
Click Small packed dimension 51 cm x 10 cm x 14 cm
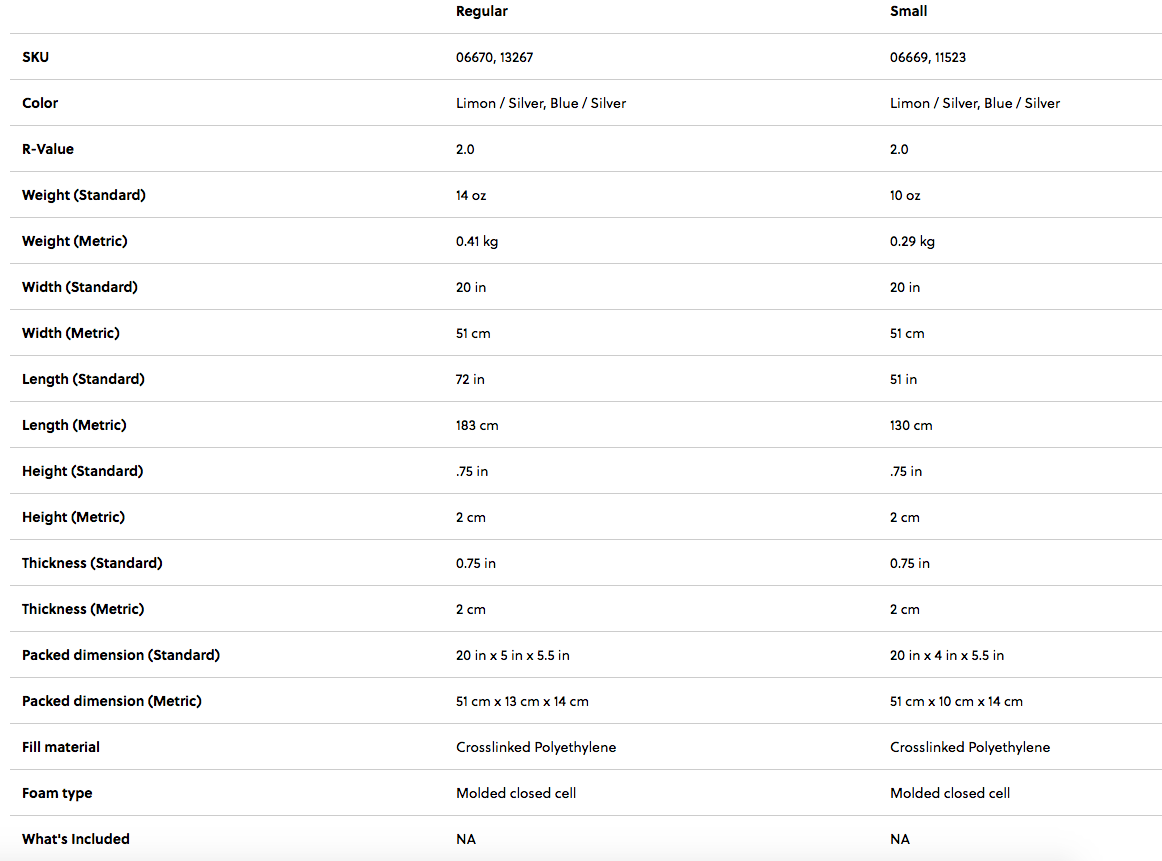click(x=956, y=701)
